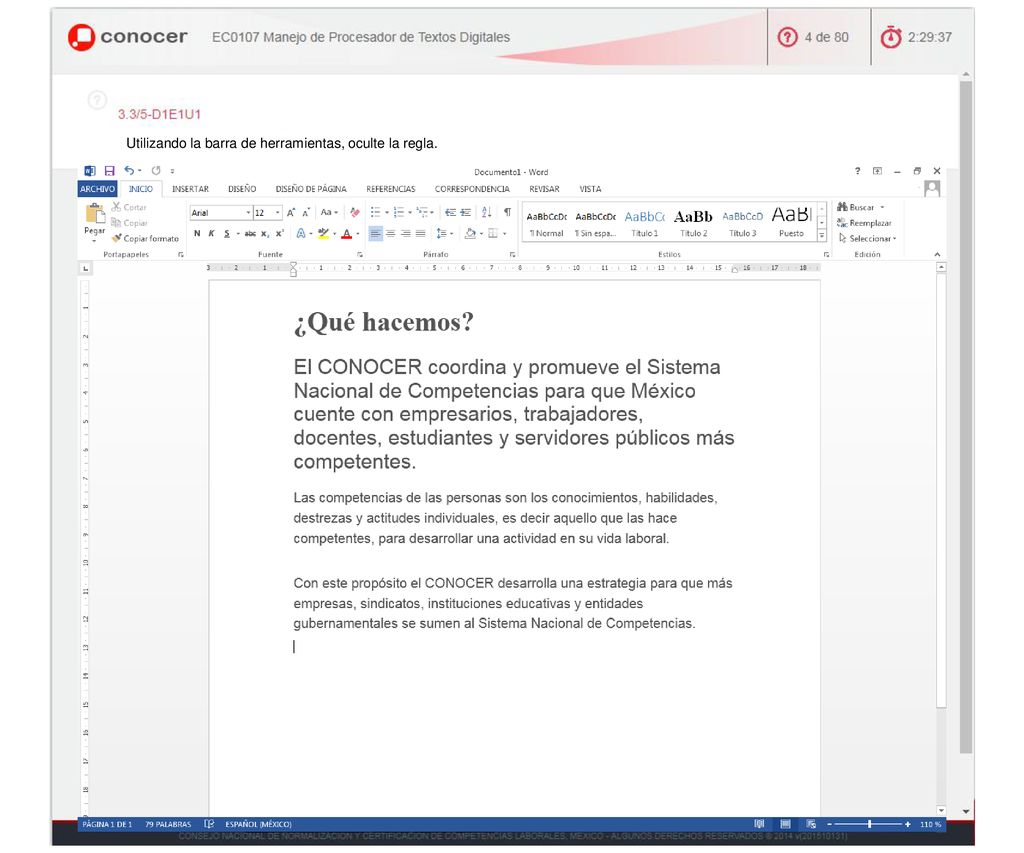The image size is (1024, 853).
Task: Open the Arial font name dropdown
Action: coord(248,213)
